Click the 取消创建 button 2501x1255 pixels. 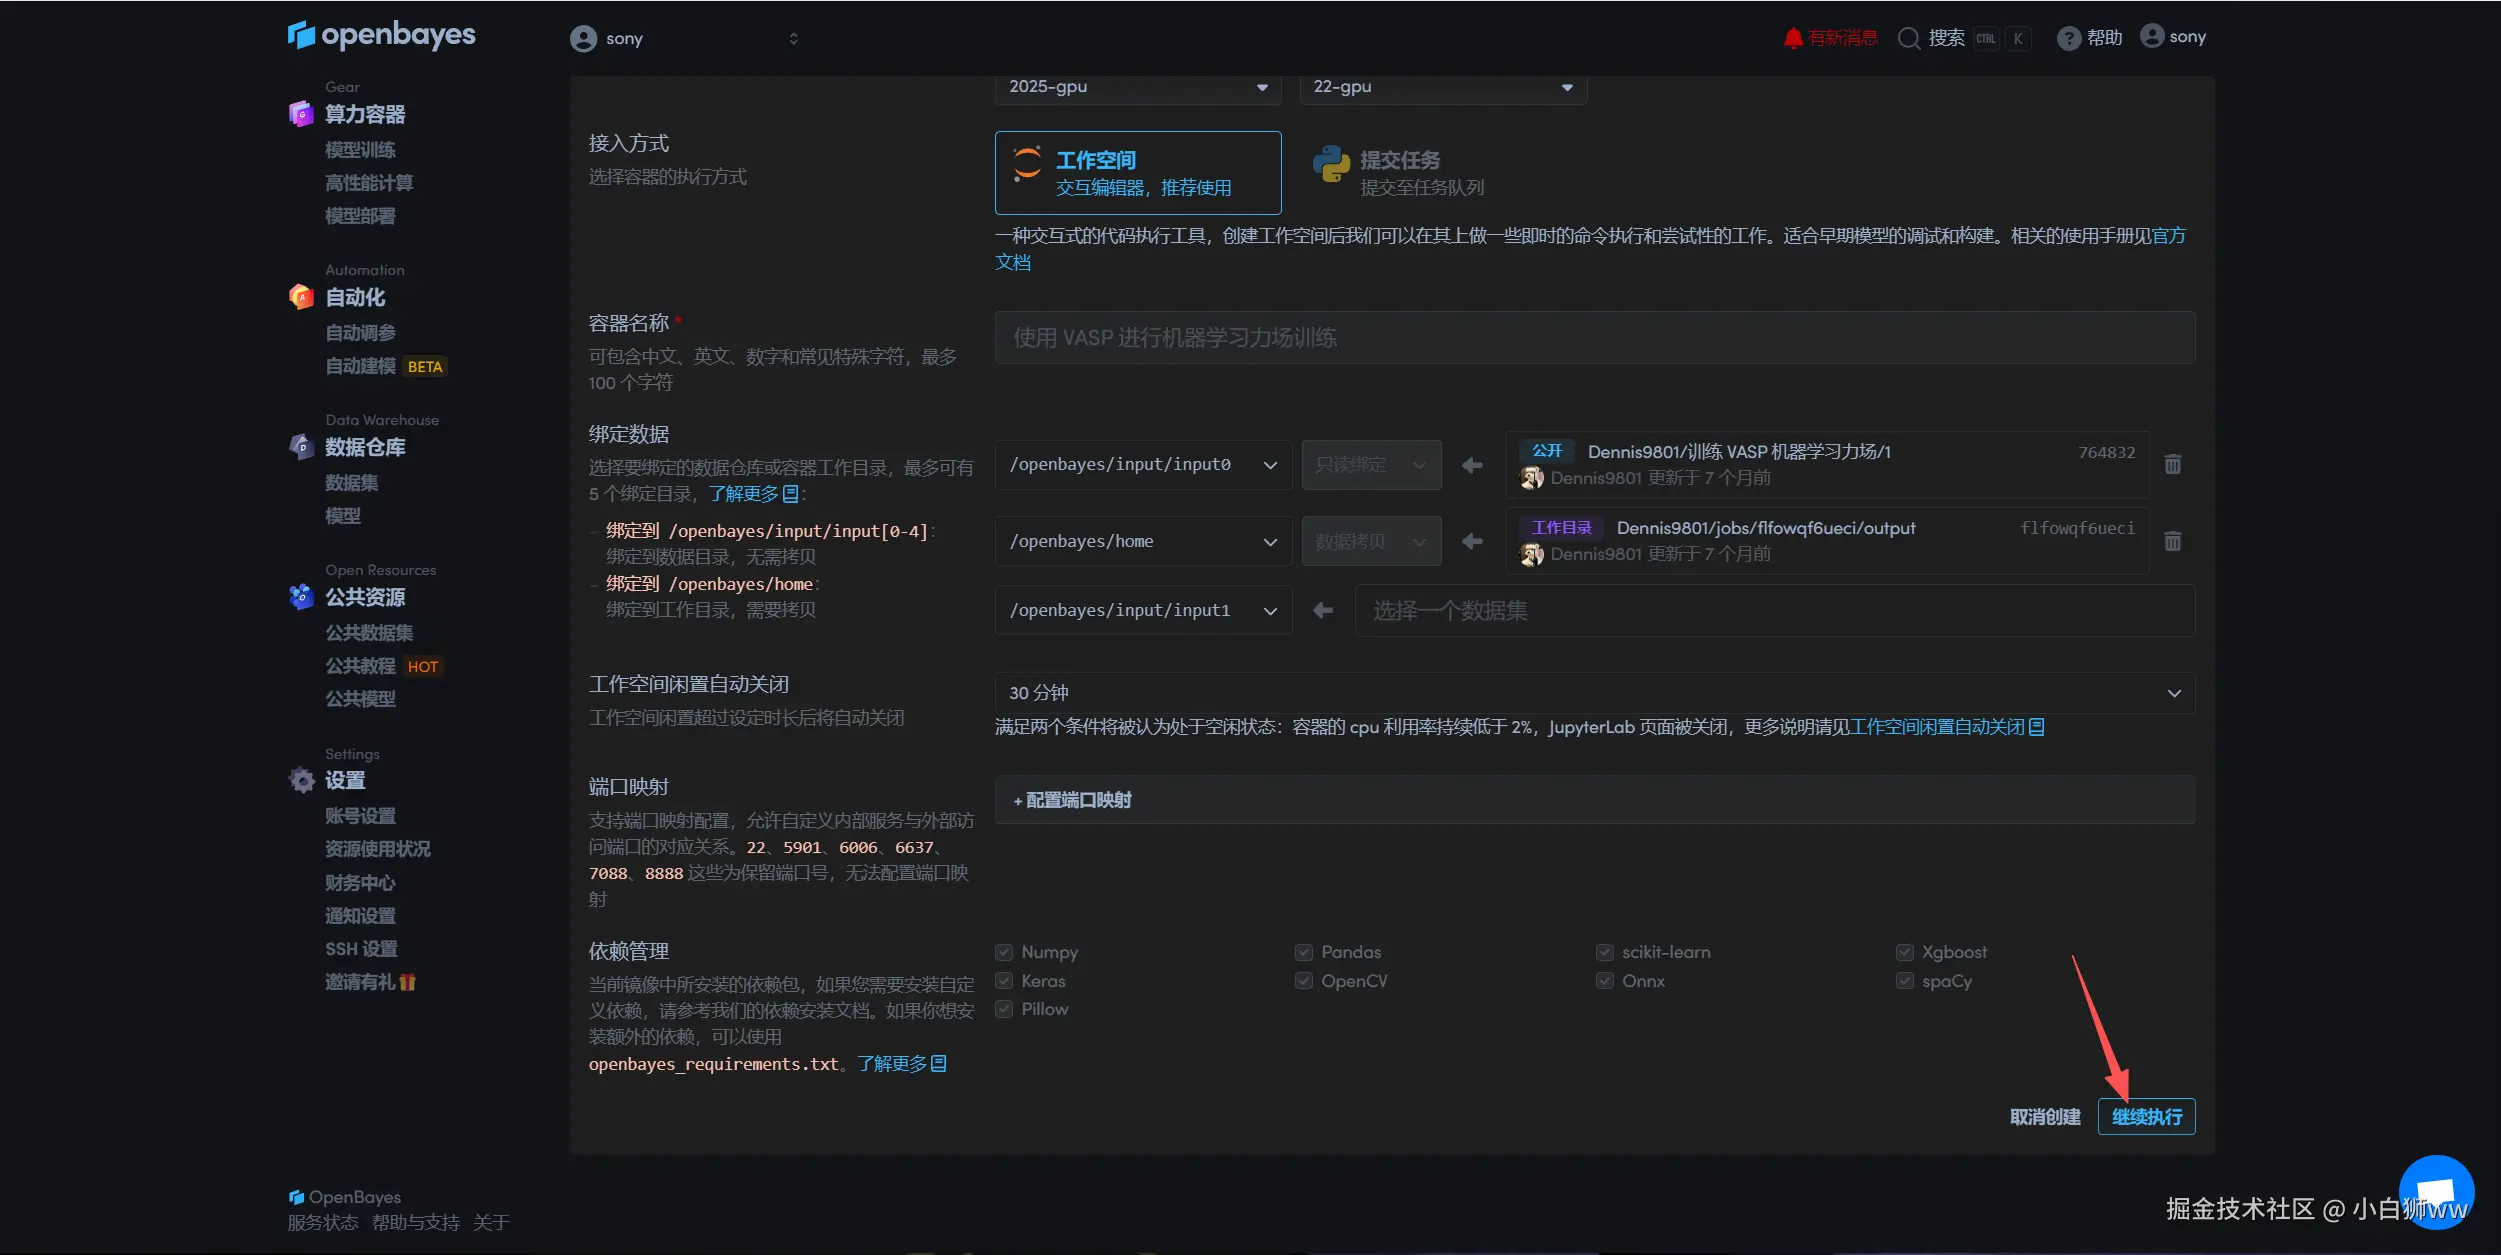coord(2044,1117)
